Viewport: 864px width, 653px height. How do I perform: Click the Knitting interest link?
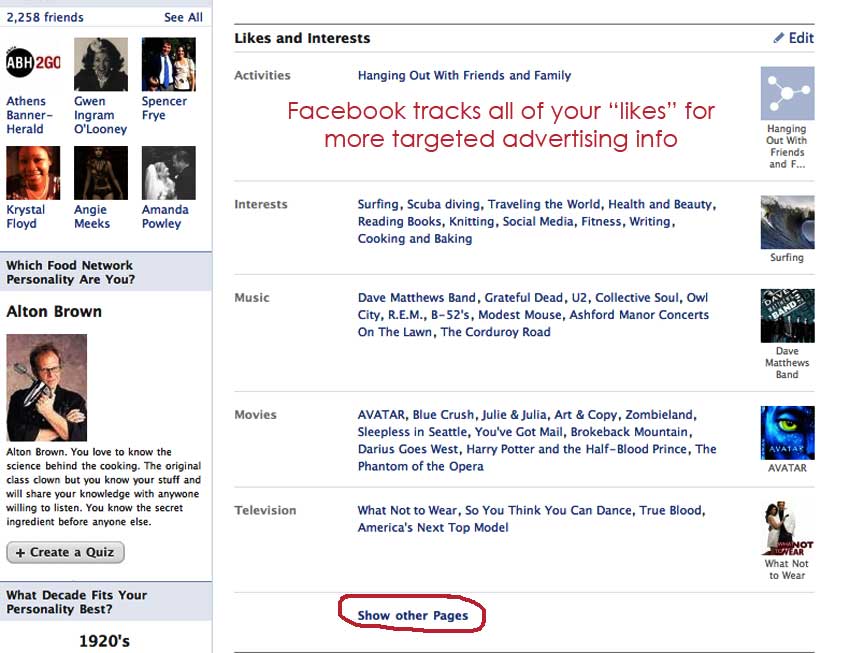click(472, 221)
